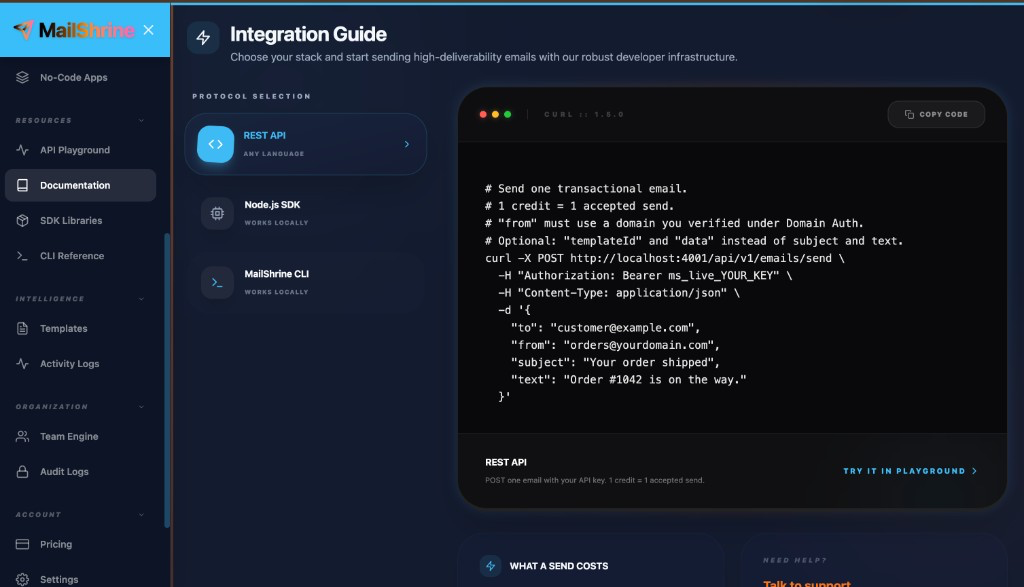
Task: Click the copy icon in Copy Code
Action: click(x=909, y=114)
